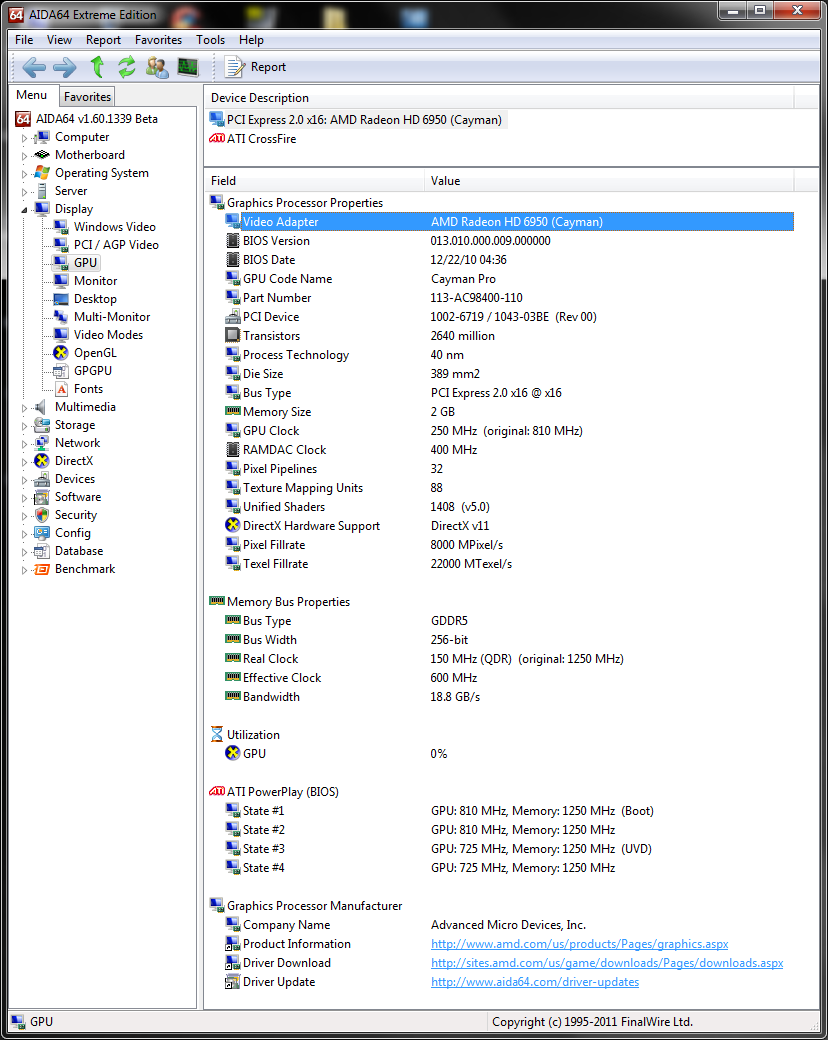The image size is (828, 1040).
Task: Expand the Computer tree node
Action: [25, 138]
